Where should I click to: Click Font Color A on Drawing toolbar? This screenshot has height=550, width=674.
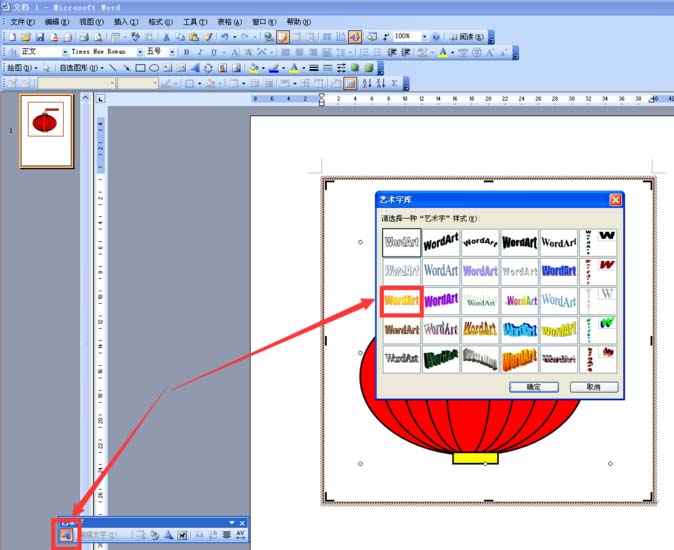tap(294, 68)
